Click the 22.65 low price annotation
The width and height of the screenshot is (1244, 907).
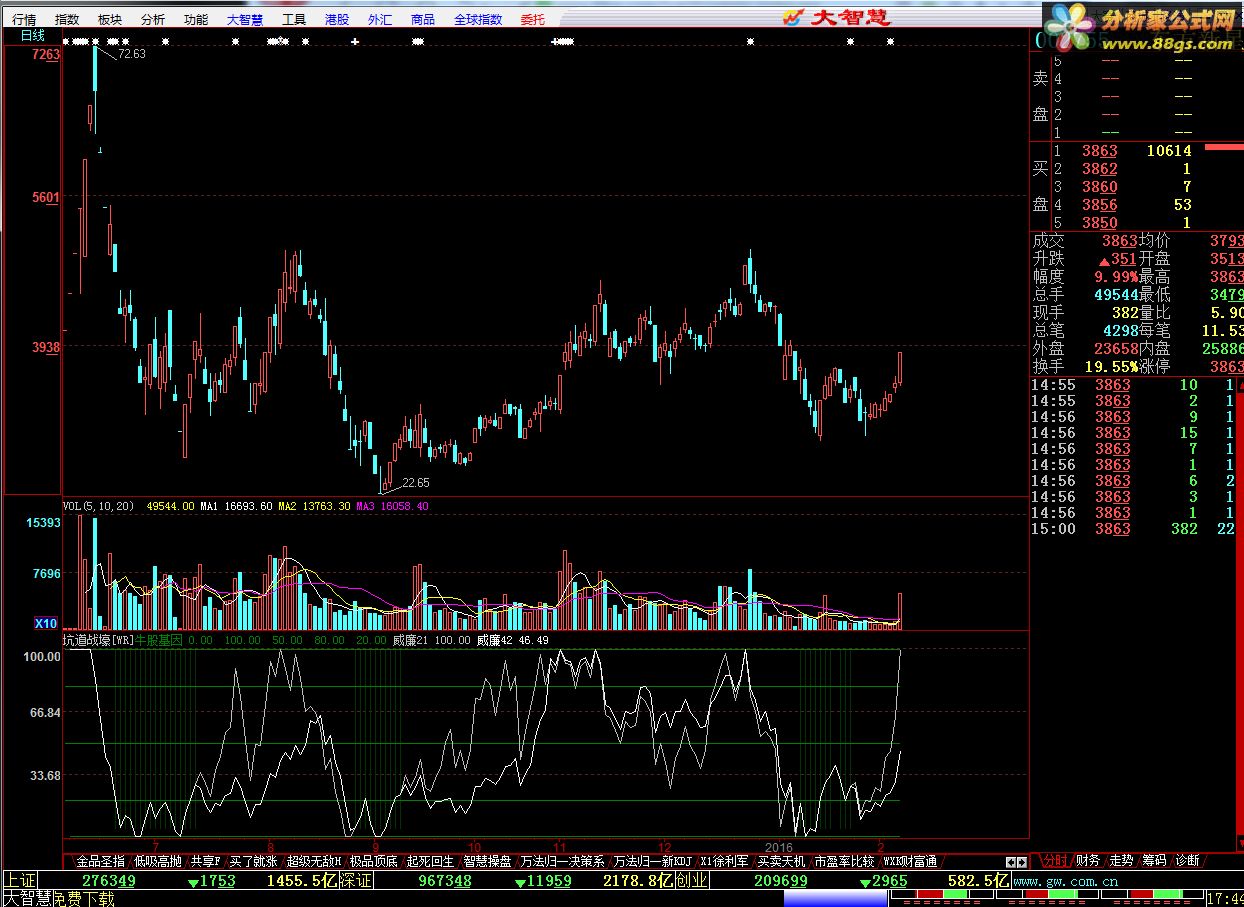tap(416, 482)
